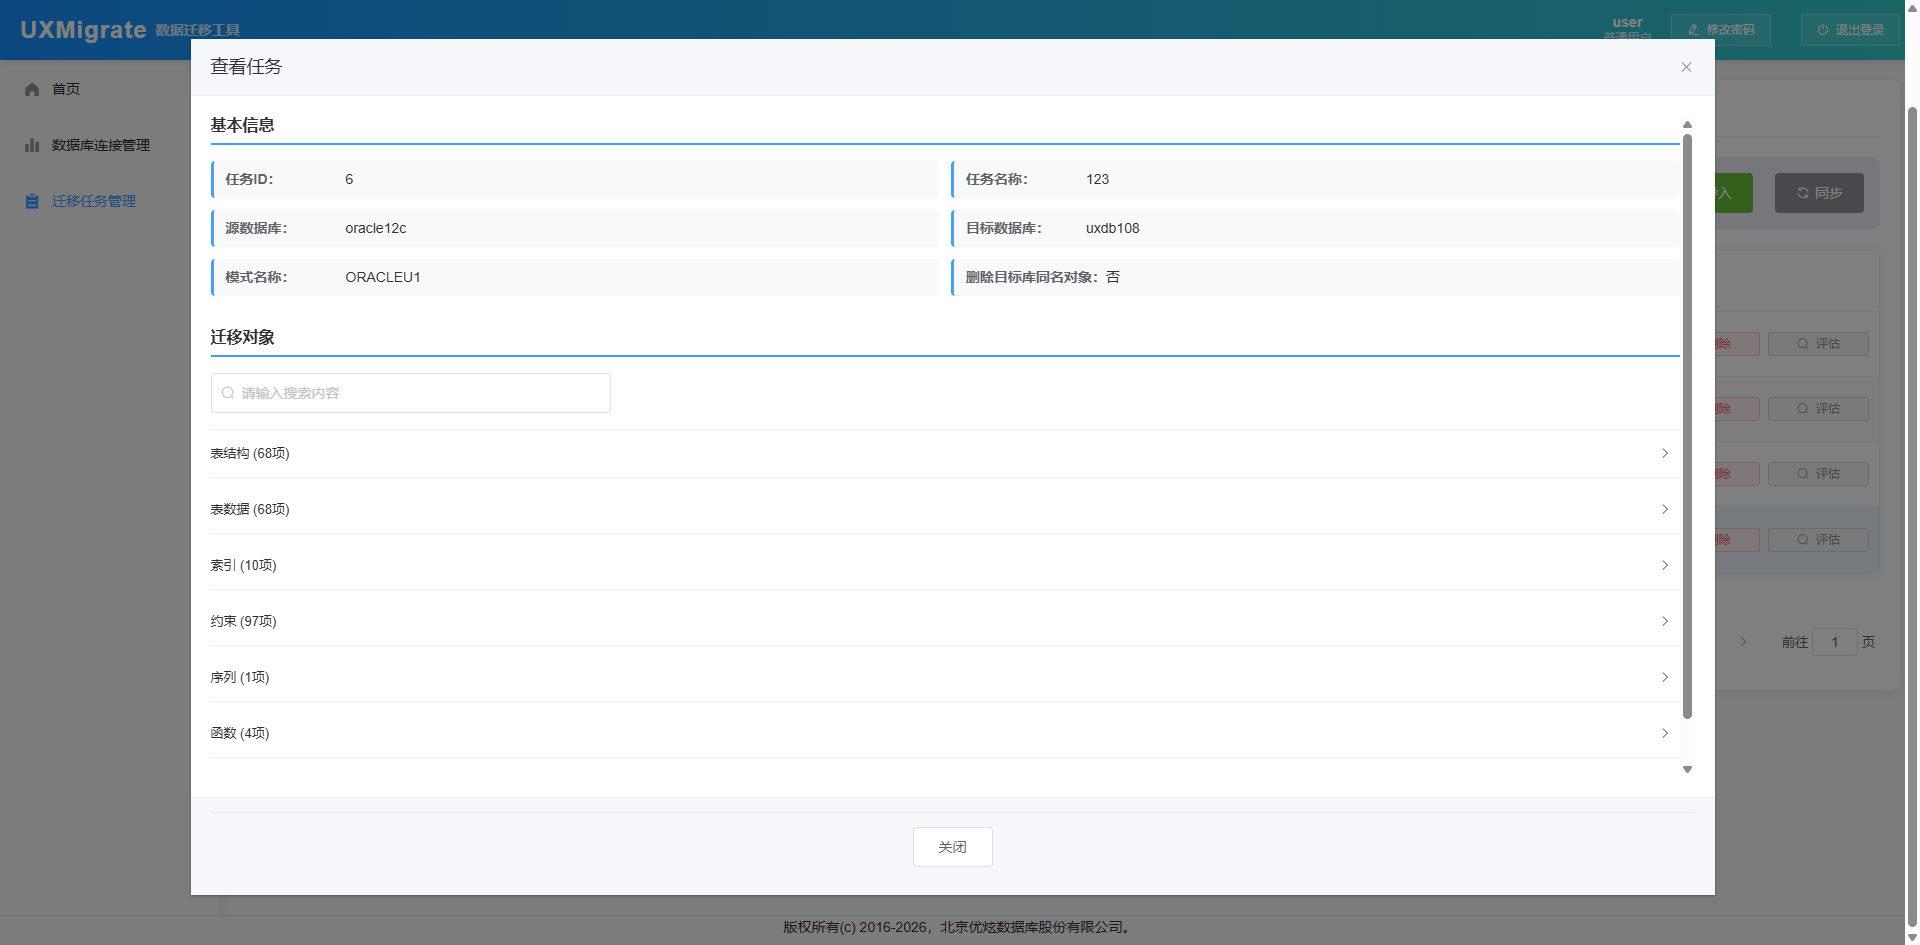The width and height of the screenshot is (1920, 945).
Task: Expand the 表结构 (68项) section
Action: (x=940, y=453)
